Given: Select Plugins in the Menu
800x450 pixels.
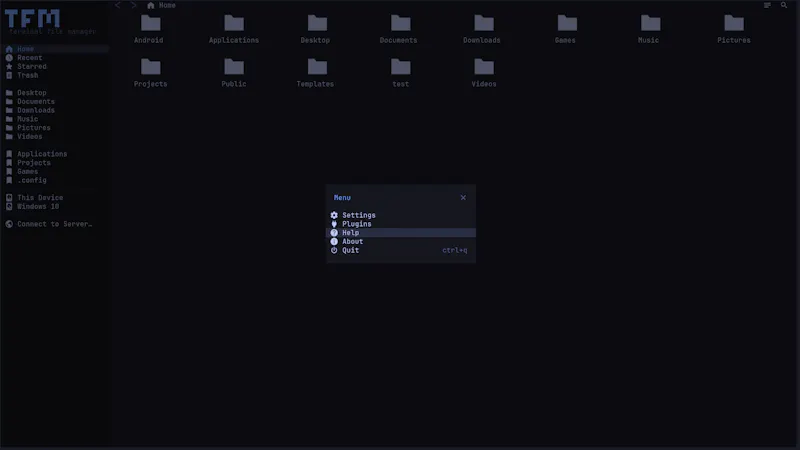Looking at the screenshot, I should pos(401,224).
